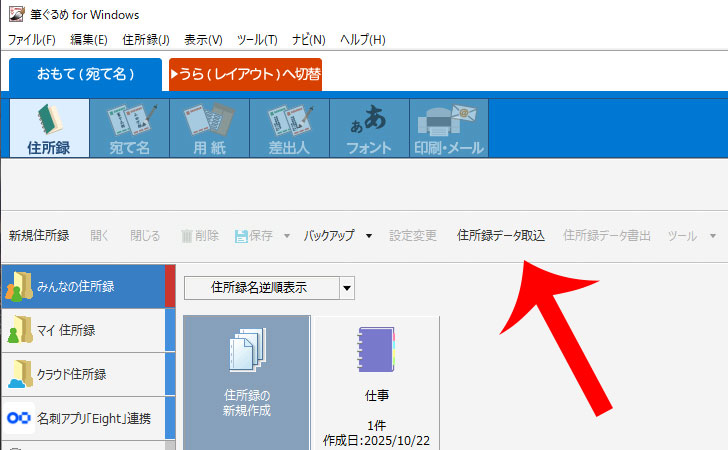Expand the 保存 dropdown arrow

point(286,236)
